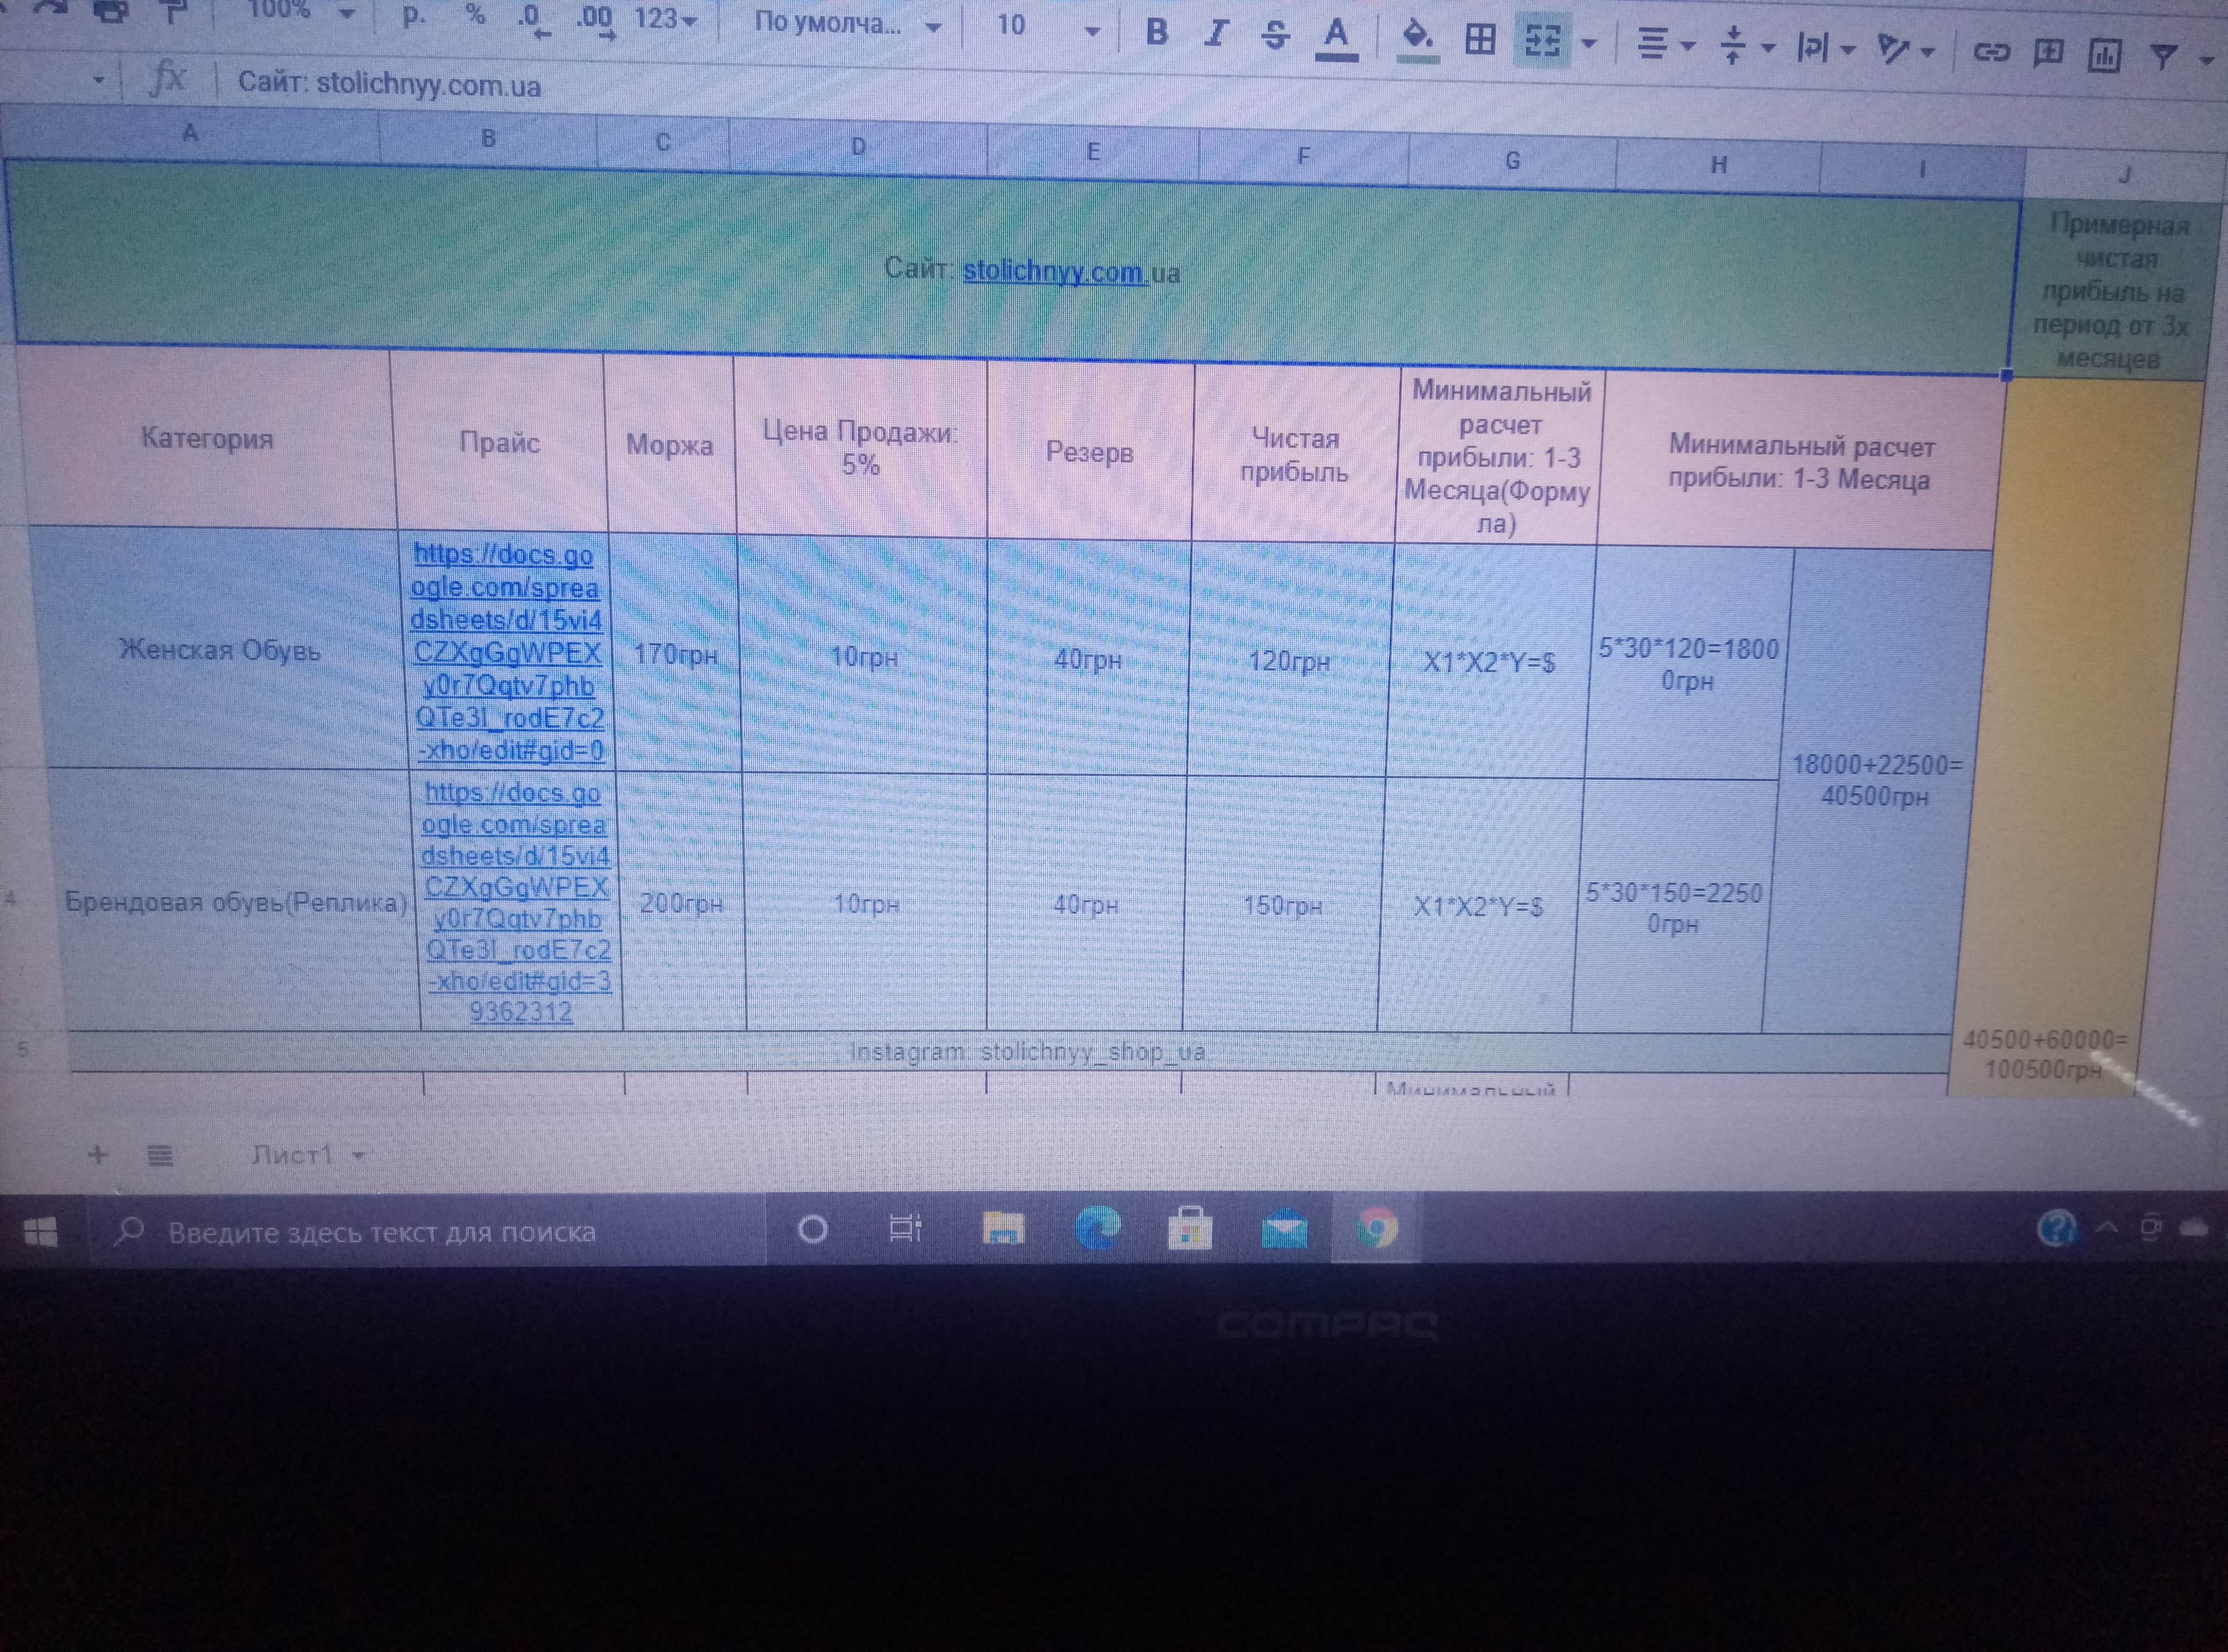2228x1652 pixels.
Task: Open the borders menu
Action: click(1480, 40)
